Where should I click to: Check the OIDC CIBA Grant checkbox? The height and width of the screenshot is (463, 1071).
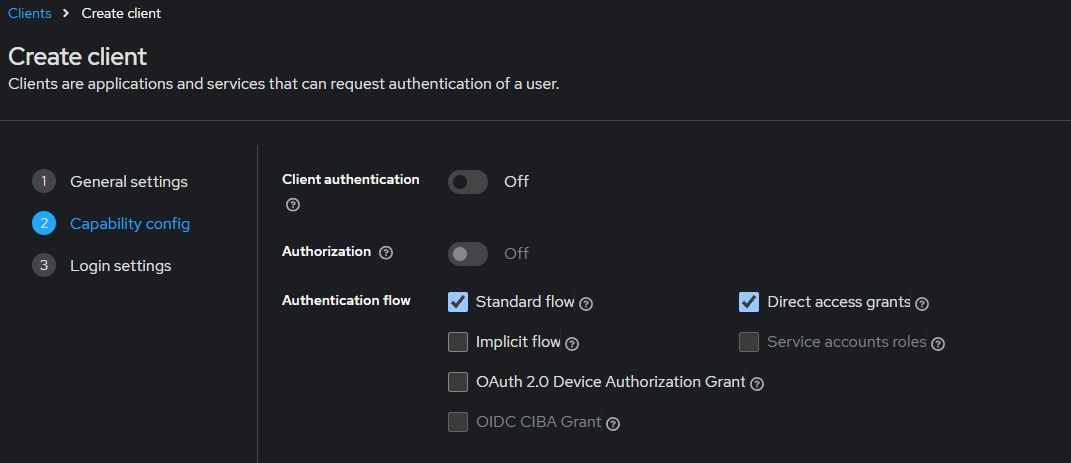click(x=458, y=422)
